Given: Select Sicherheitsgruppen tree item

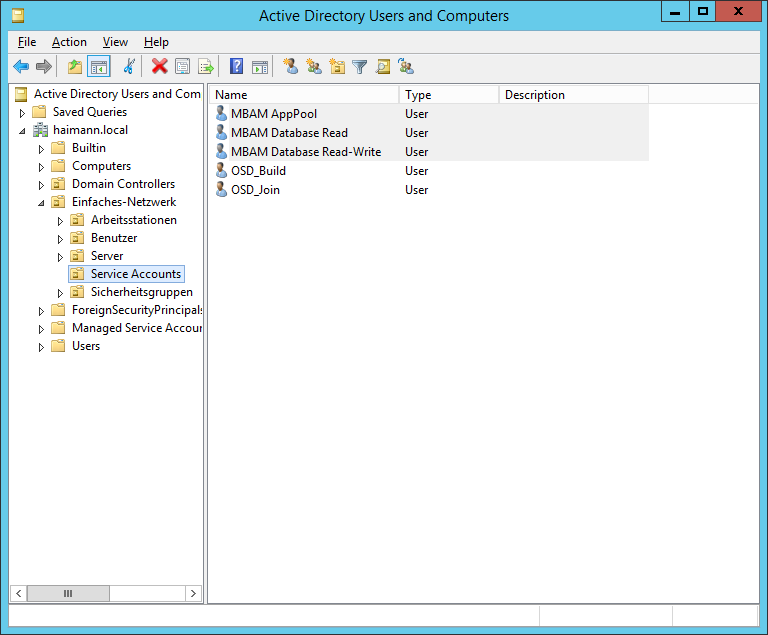Looking at the screenshot, I should pos(142,292).
